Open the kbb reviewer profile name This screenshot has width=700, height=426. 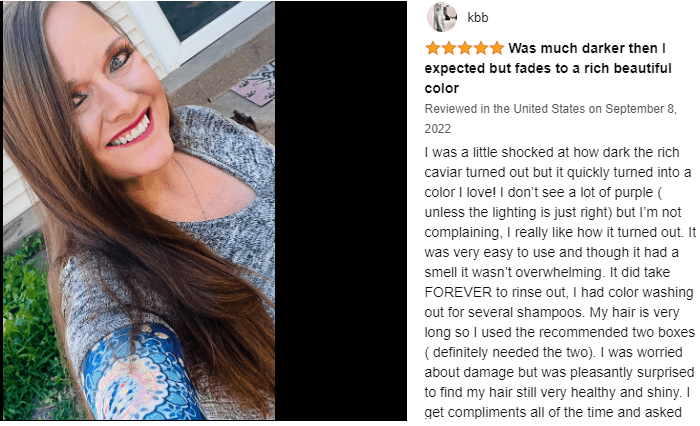pos(478,17)
